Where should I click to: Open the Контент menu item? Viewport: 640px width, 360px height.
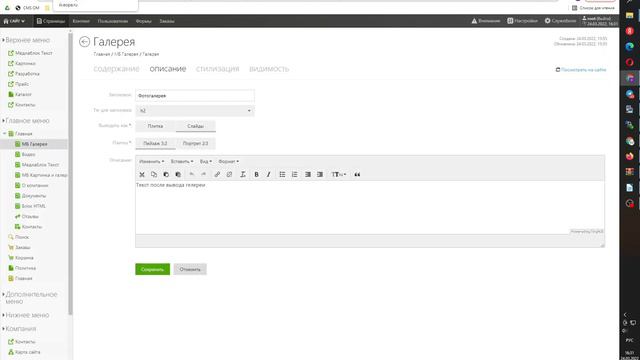[x=81, y=21]
